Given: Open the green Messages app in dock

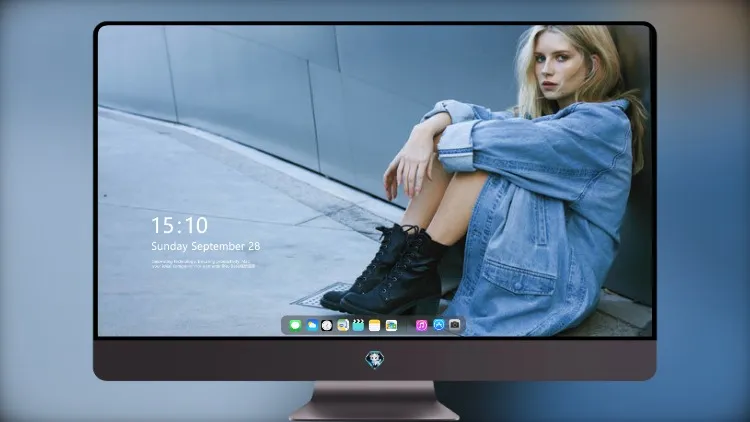Looking at the screenshot, I should click(x=295, y=325).
